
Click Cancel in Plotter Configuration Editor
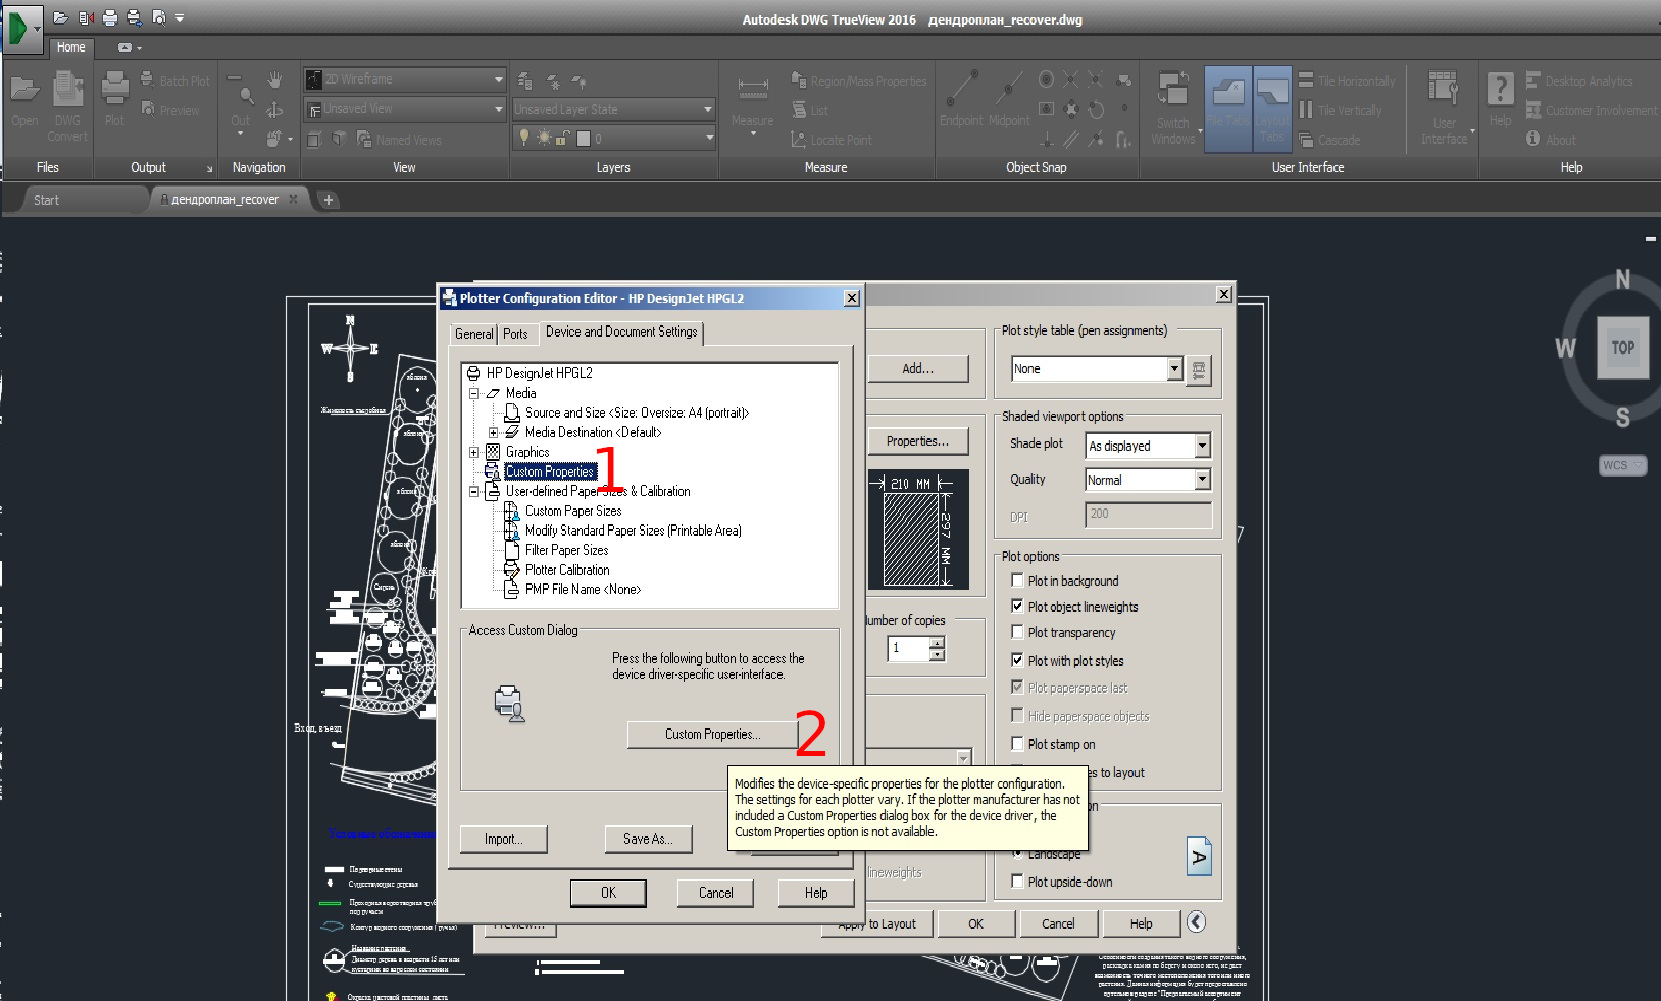point(716,893)
